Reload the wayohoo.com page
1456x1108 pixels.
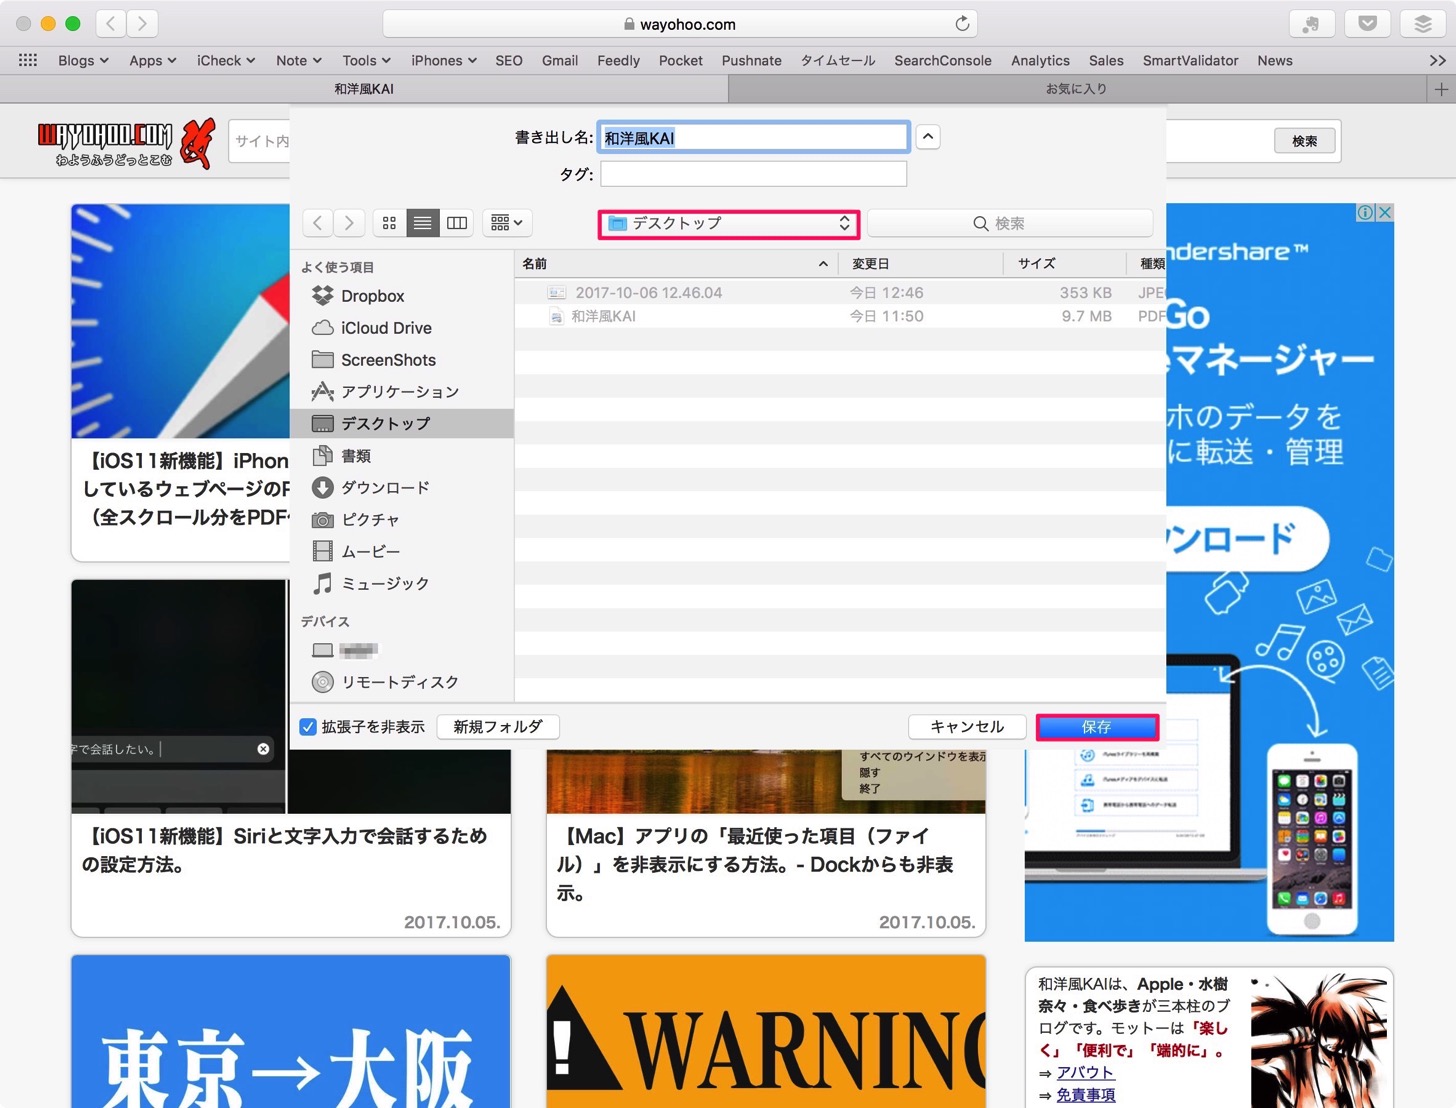coord(962,24)
